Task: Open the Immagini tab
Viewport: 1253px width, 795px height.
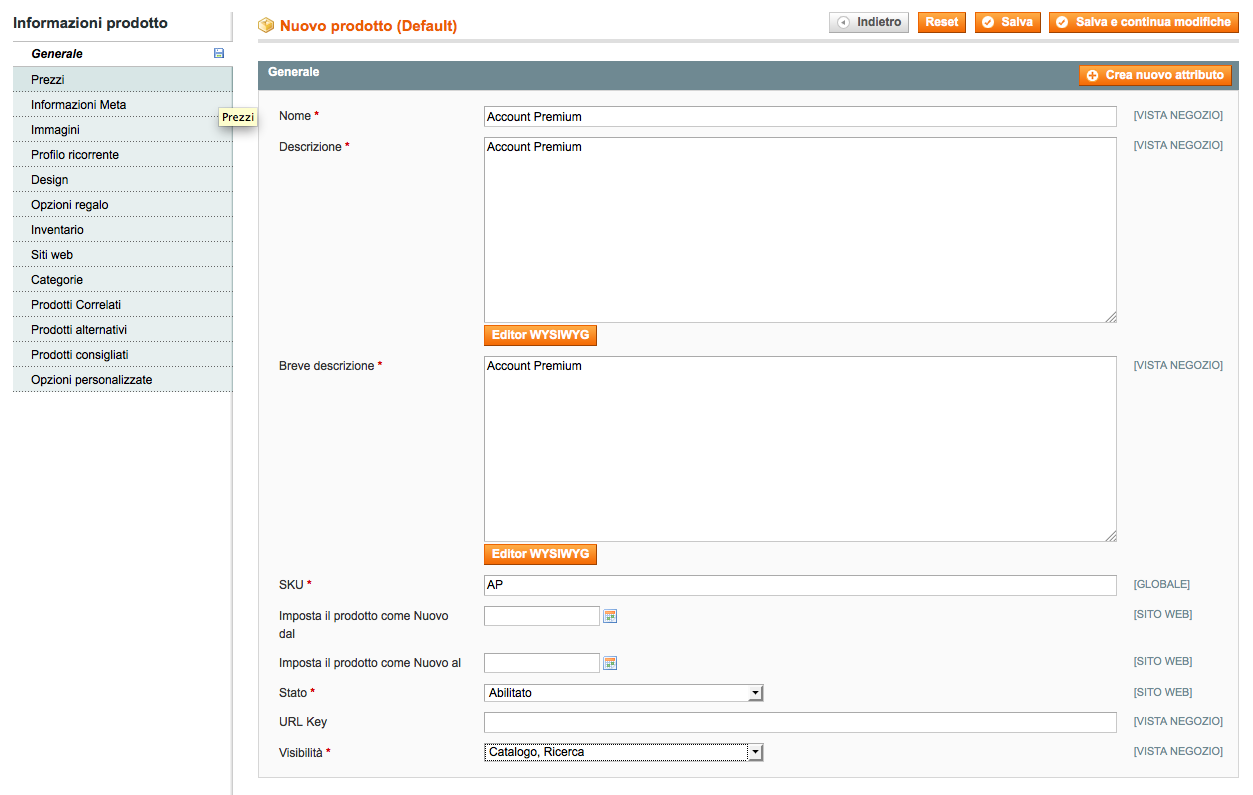Action: [55, 130]
